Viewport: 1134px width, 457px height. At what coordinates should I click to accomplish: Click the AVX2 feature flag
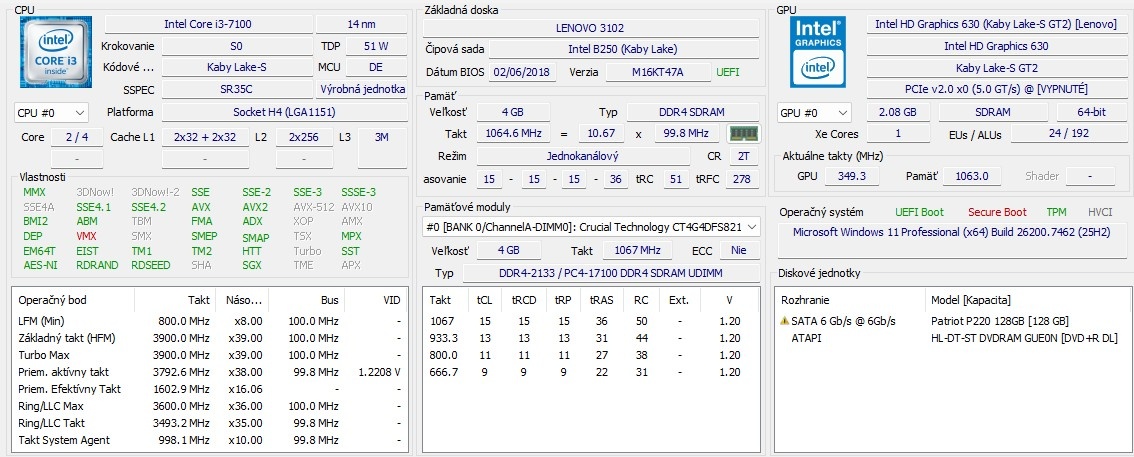[255, 207]
